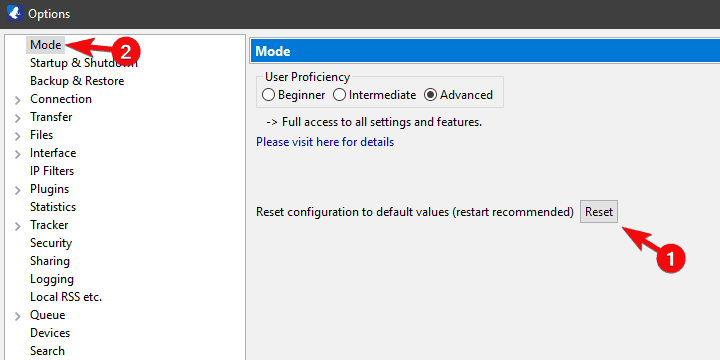The image size is (720, 360).
Task: Expand the Queue tree node
Action: click(17, 316)
